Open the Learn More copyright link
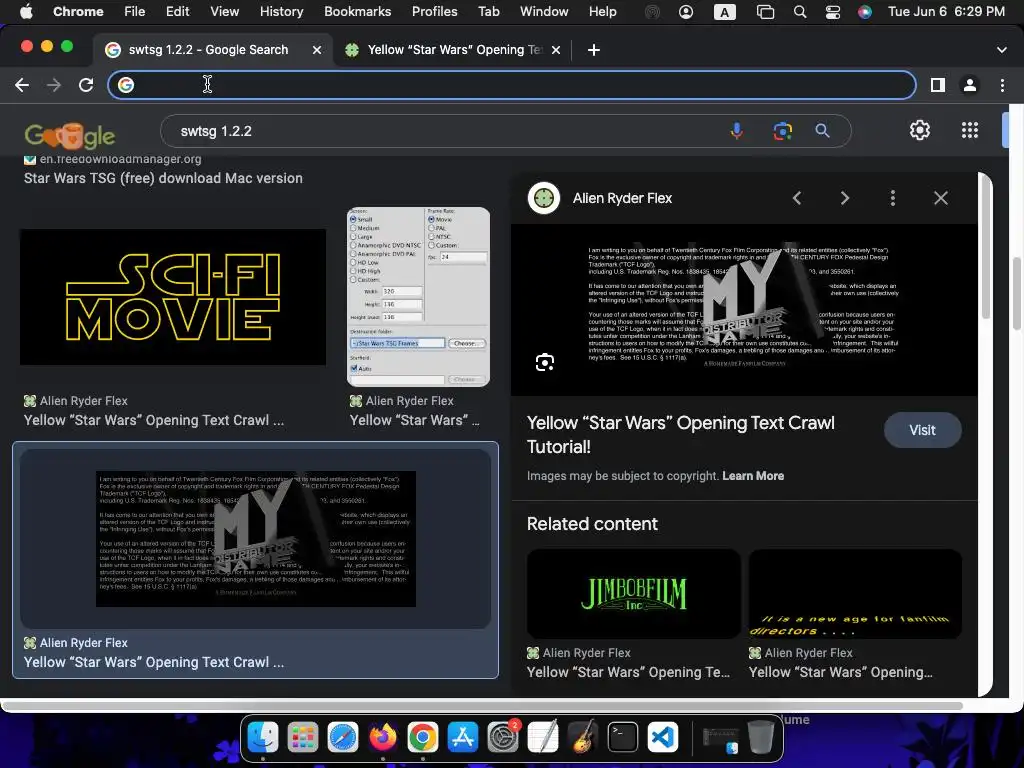The width and height of the screenshot is (1024, 768). point(753,476)
